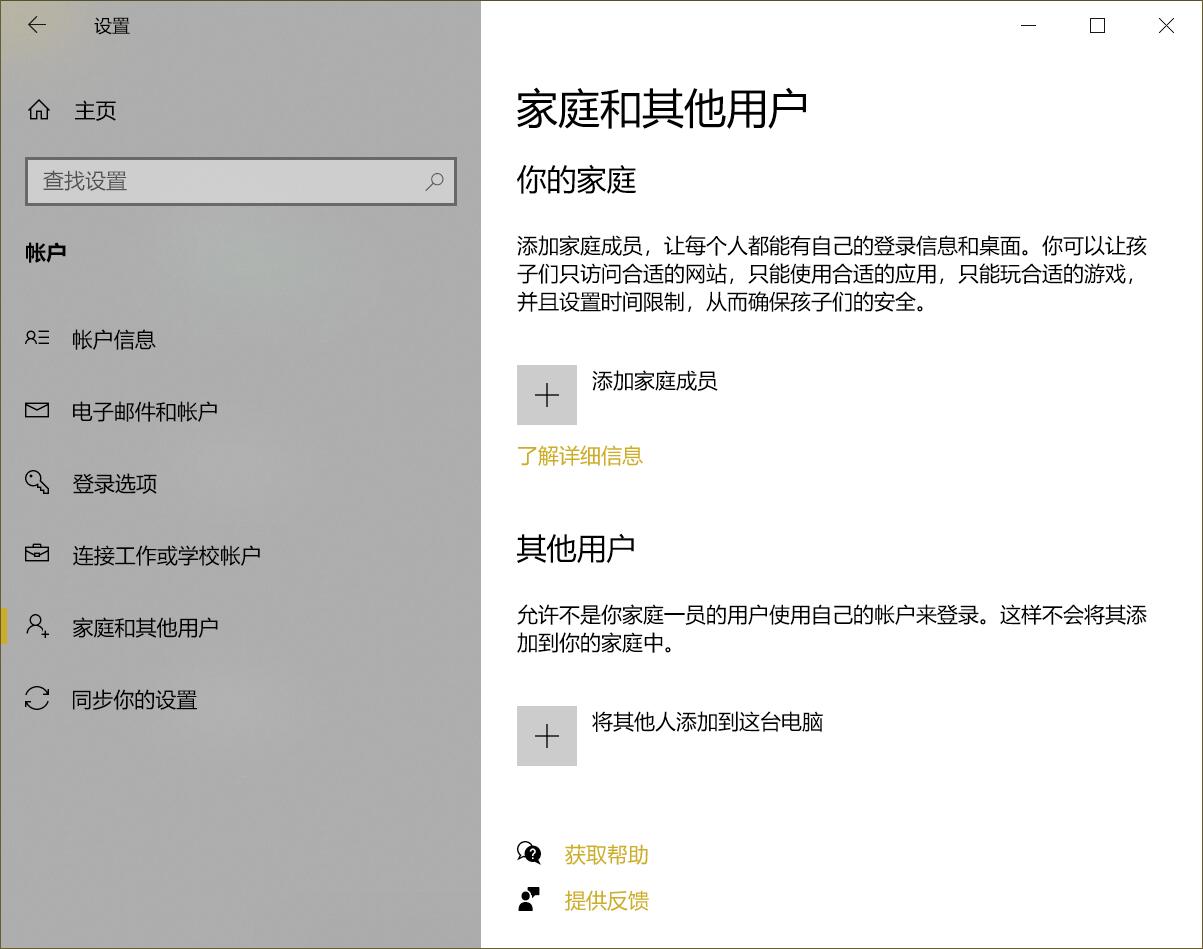Screen dimensions: 1203x949
Task: Select the 家庭和其他用户 sidebar item
Action: (x=145, y=627)
